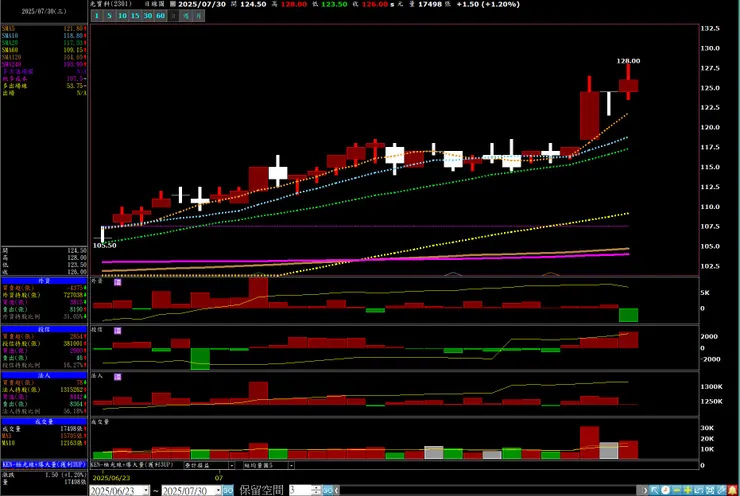
Task: Open the start date 2025/06/23 dropdown
Action: pos(146,491)
